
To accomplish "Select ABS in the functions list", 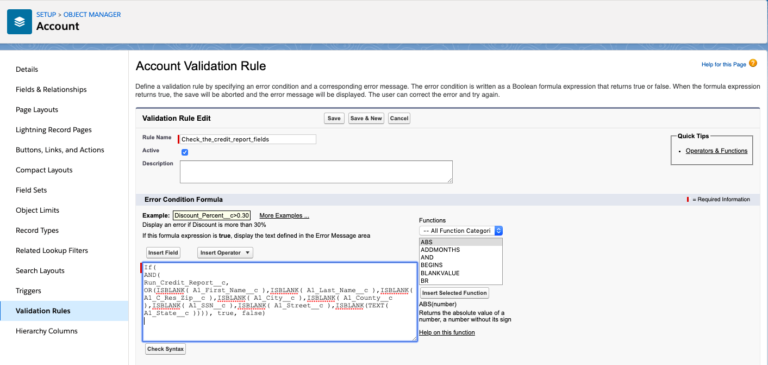I will tap(460, 242).
